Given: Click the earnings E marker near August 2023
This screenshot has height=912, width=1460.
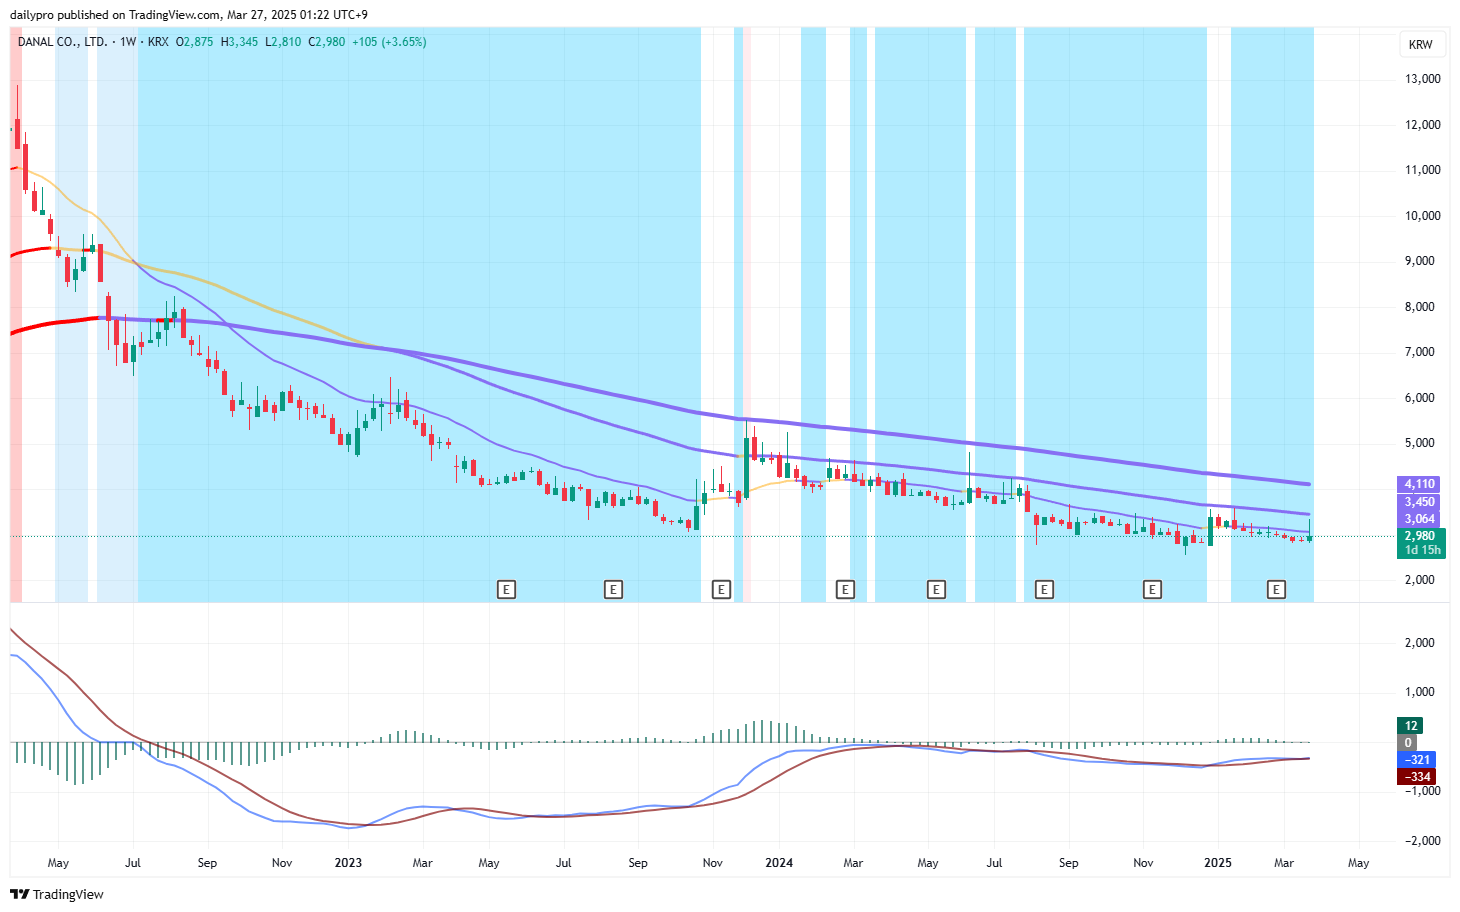Looking at the screenshot, I should [x=613, y=590].
